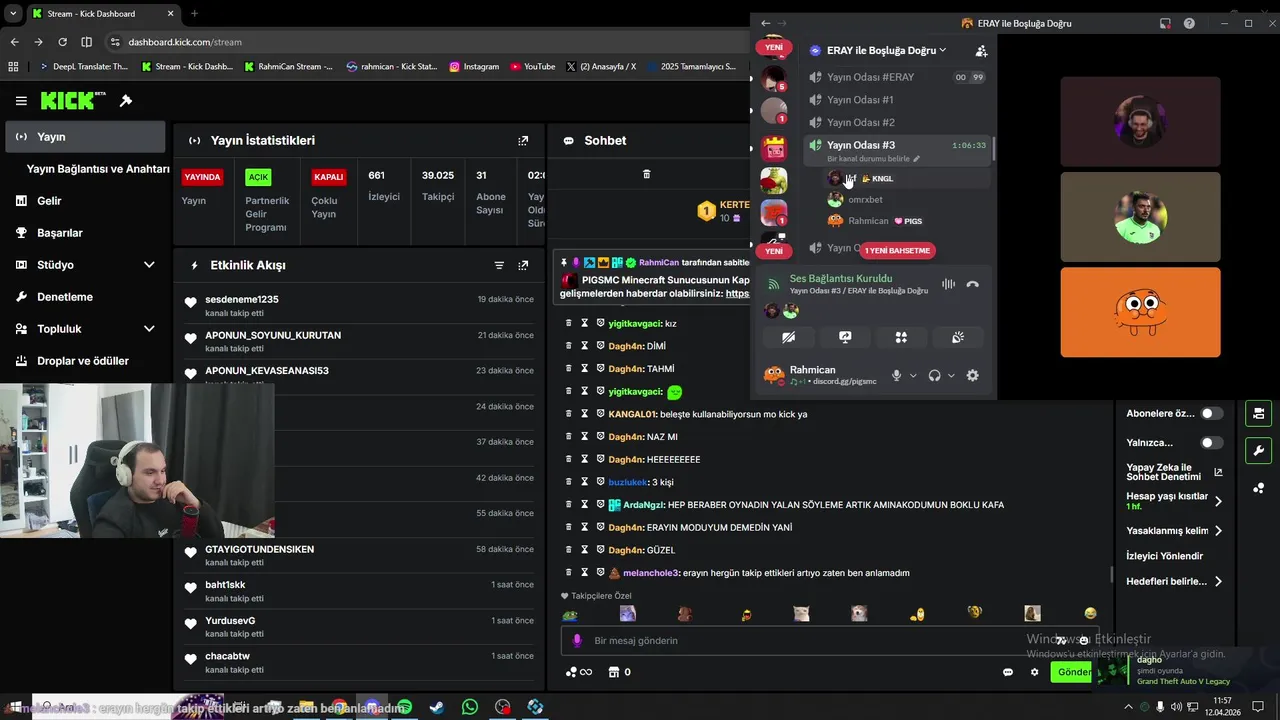Open Spotify from the Windows taskbar
This screenshot has height=720, width=1280.
(x=404, y=707)
